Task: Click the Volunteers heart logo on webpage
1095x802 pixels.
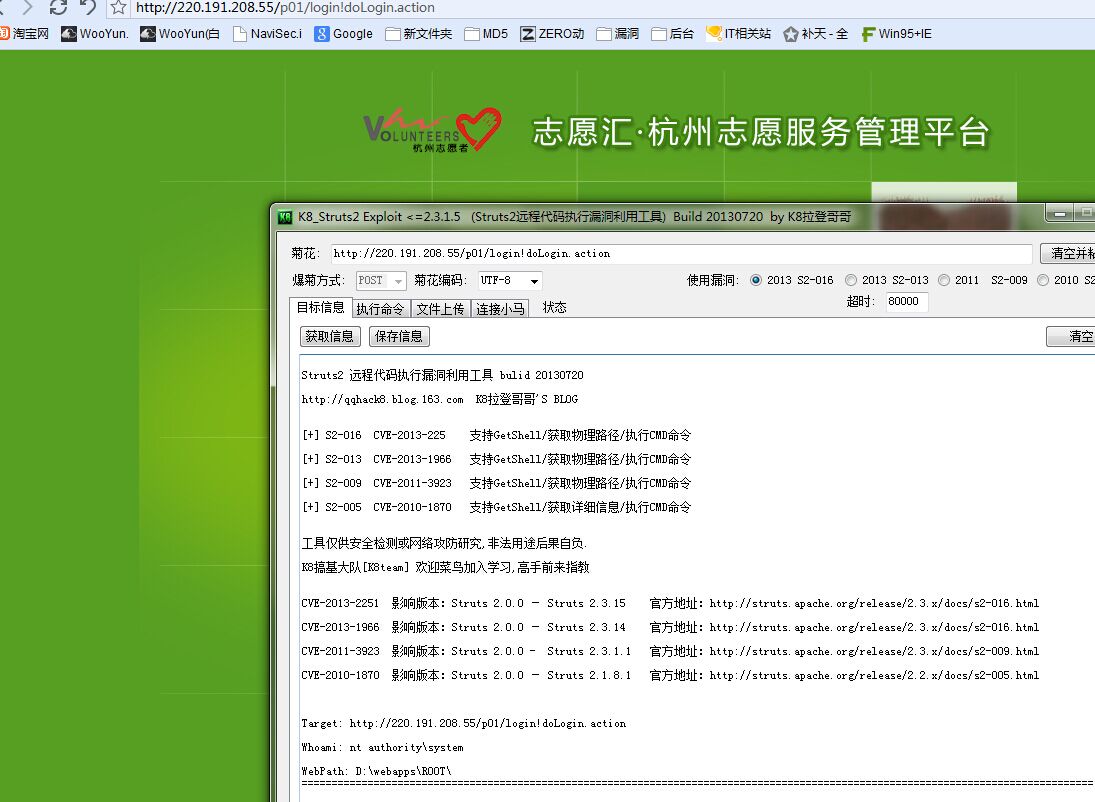Action: 433,130
